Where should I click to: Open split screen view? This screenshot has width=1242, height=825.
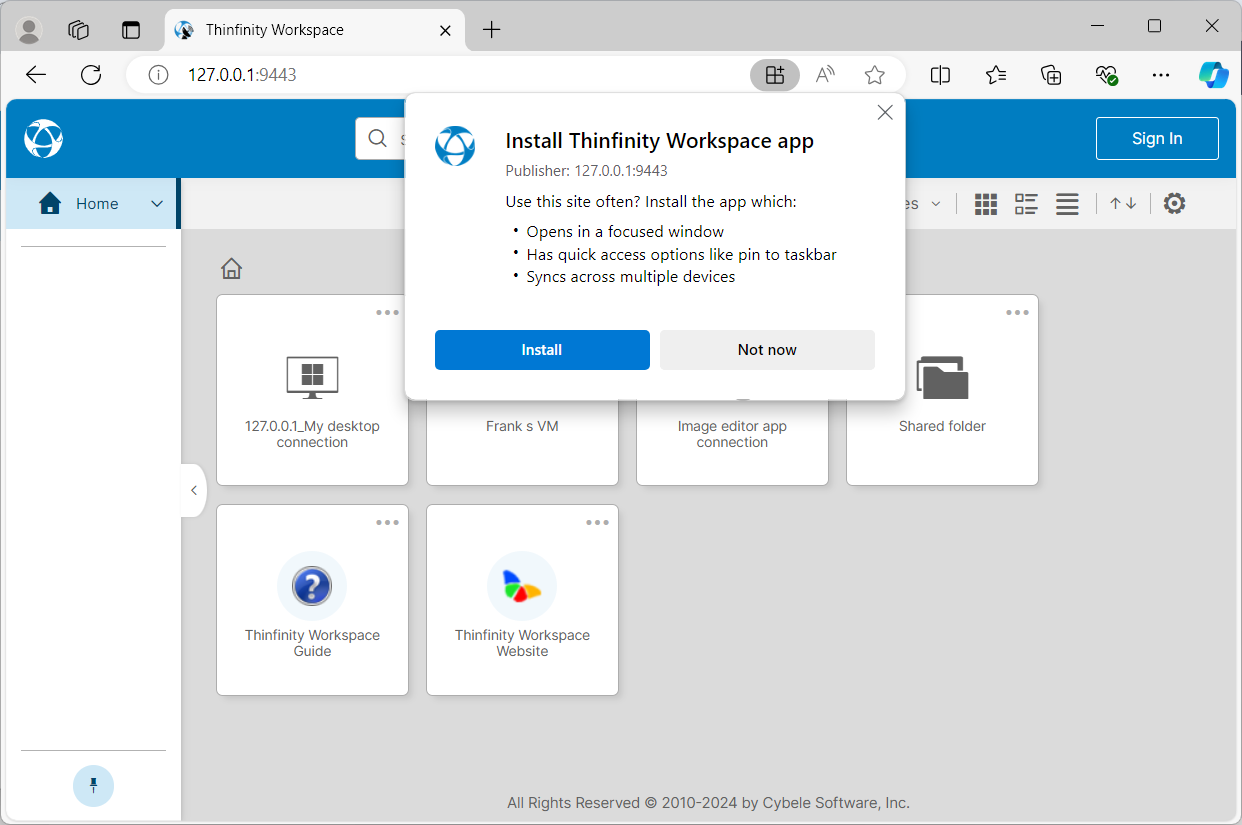(940, 75)
